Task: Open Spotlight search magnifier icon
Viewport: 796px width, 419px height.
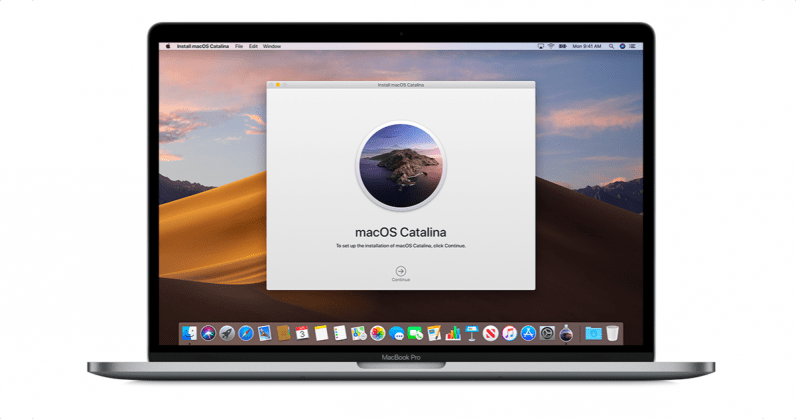Action: tap(611, 46)
